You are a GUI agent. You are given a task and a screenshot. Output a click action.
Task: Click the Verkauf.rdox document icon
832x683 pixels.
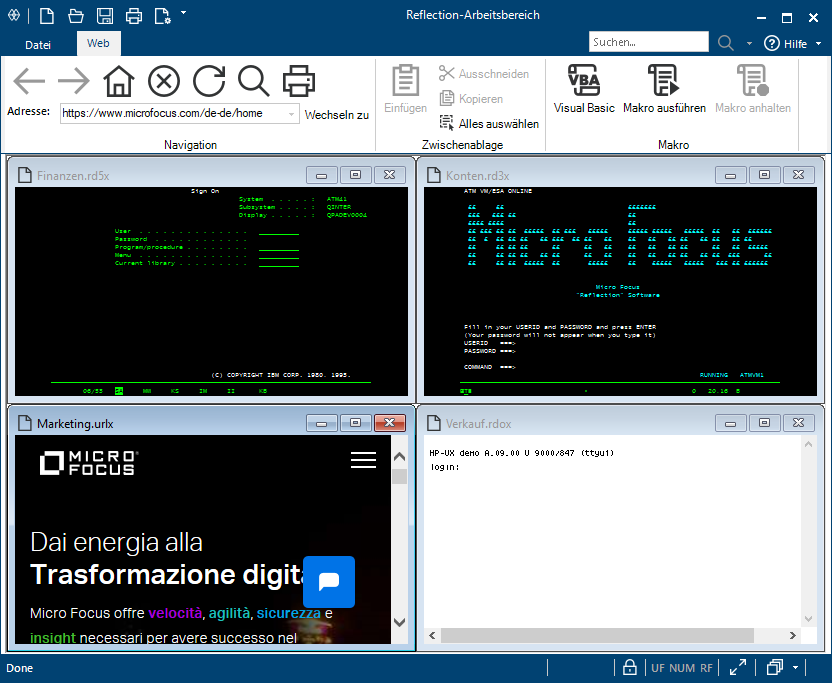pyautogui.click(x=434, y=423)
